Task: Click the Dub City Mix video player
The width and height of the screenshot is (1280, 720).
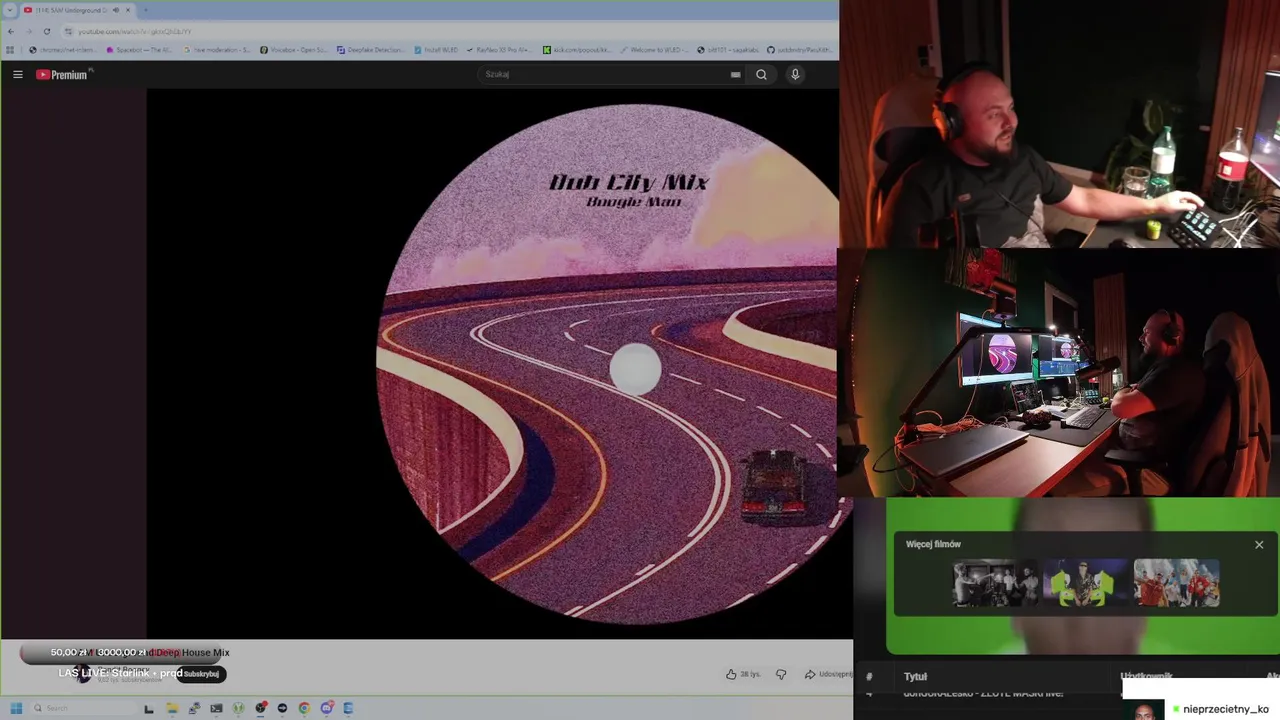Action: [x=500, y=363]
